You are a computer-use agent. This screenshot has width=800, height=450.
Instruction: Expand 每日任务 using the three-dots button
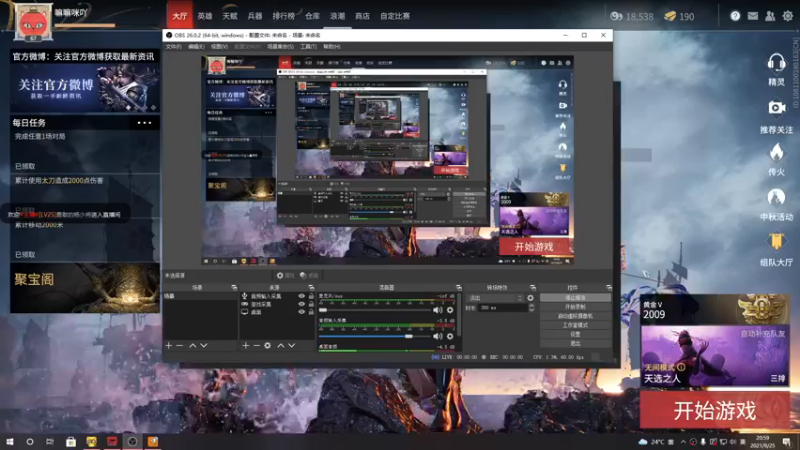pyautogui.click(x=144, y=123)
